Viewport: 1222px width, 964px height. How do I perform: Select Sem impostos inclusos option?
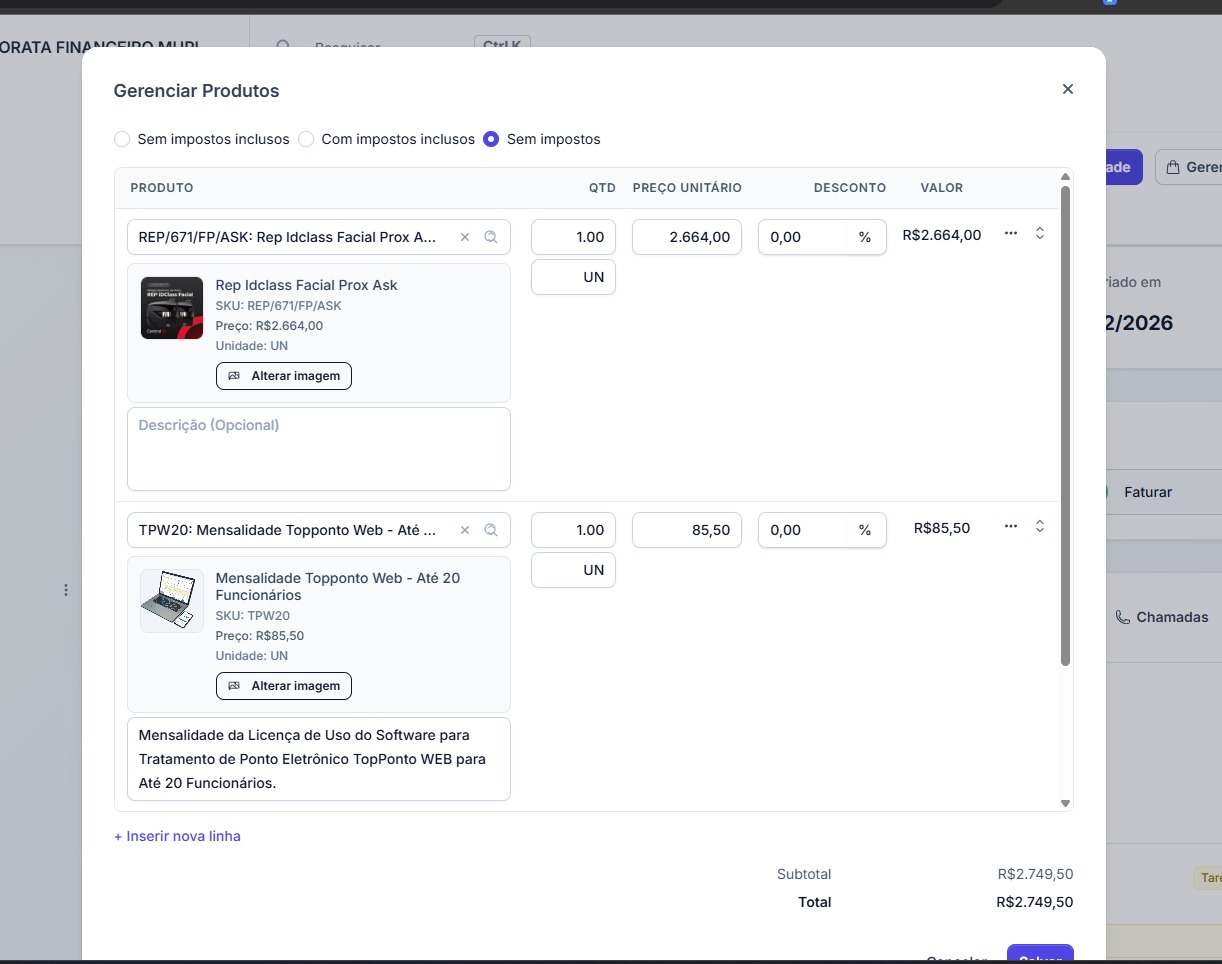click(x=122, y=139)
